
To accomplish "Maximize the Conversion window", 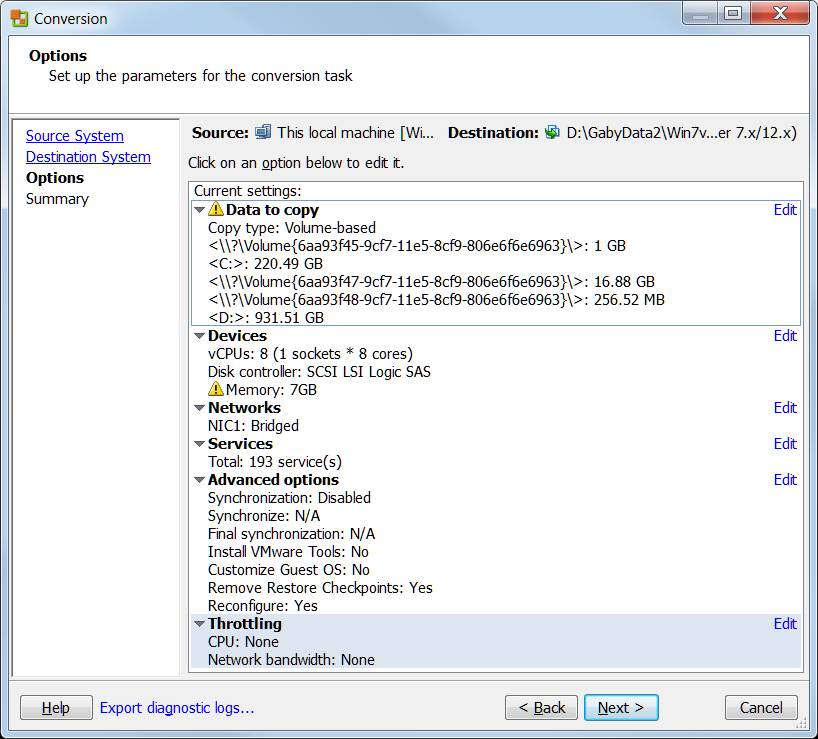I will pyautogui.click(x=733, y=14).
